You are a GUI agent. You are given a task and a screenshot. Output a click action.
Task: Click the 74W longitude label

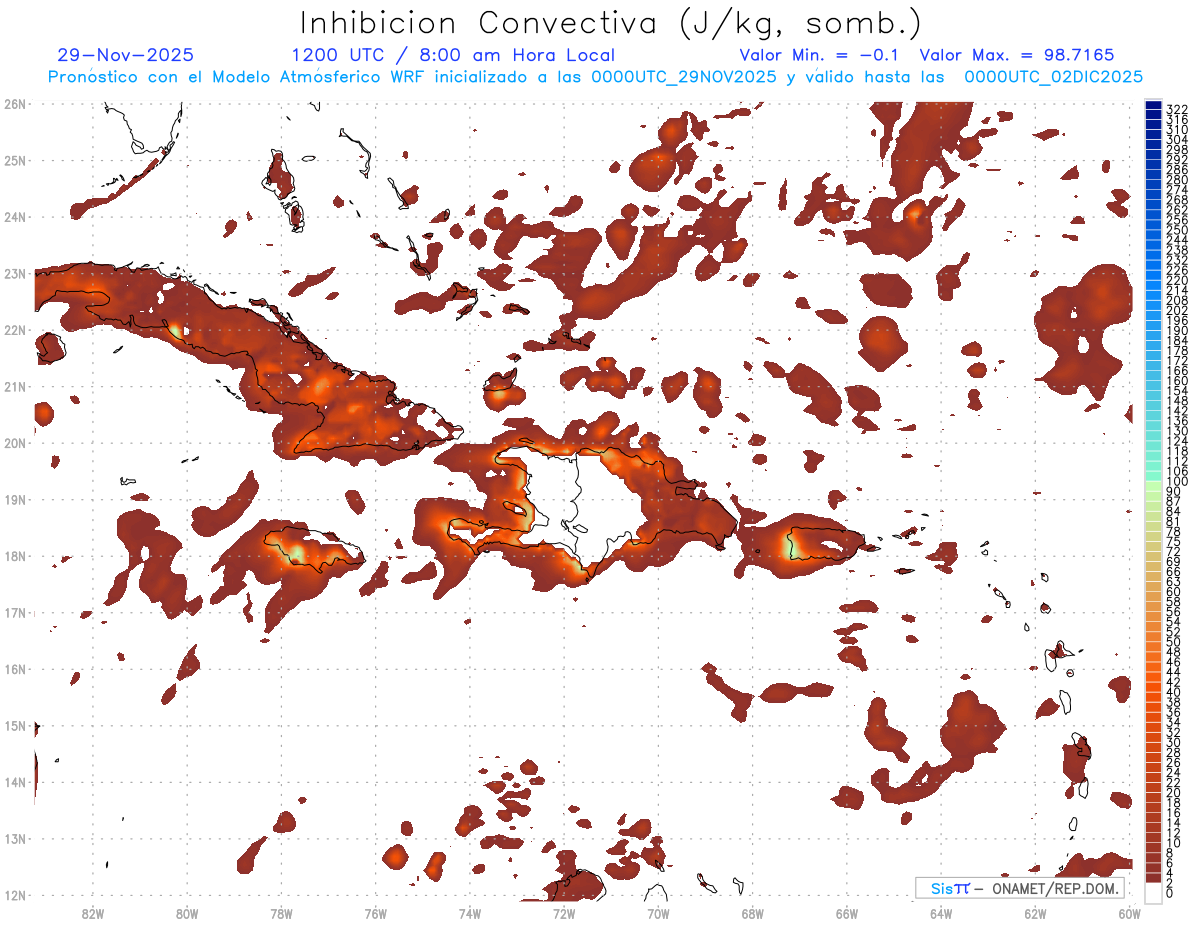470,912
